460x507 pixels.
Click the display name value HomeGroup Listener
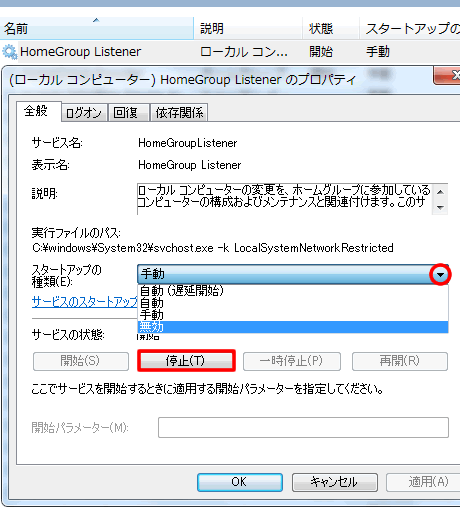click(x=189, y=165)
